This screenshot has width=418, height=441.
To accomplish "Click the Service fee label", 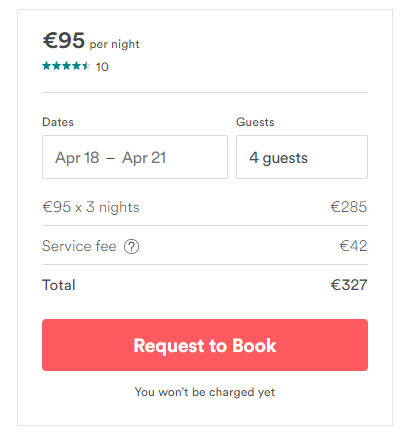I will tap(79, 246).
